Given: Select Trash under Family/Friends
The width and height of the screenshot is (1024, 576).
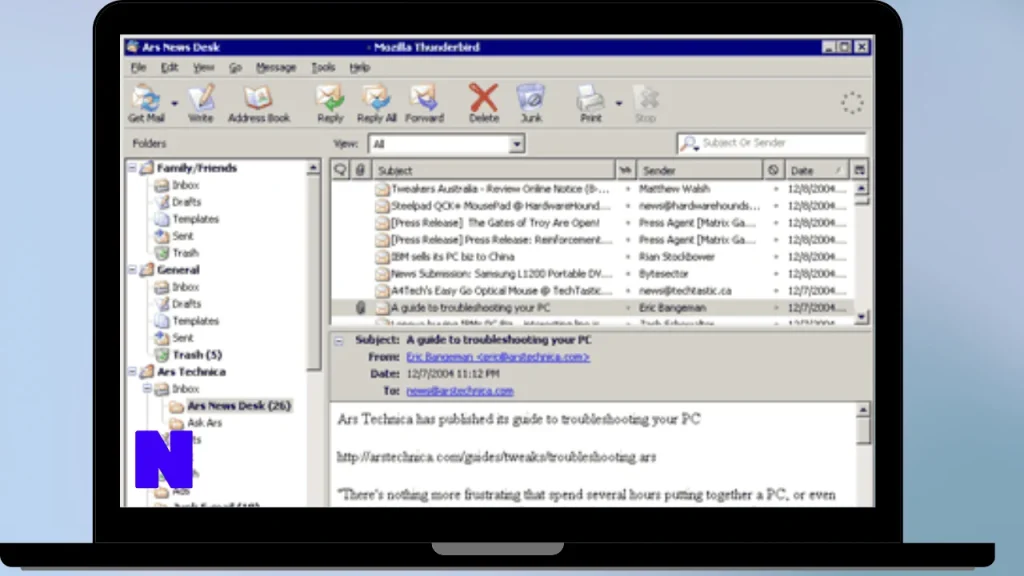Looking at the screenshot, I should (x=185, y=253).
